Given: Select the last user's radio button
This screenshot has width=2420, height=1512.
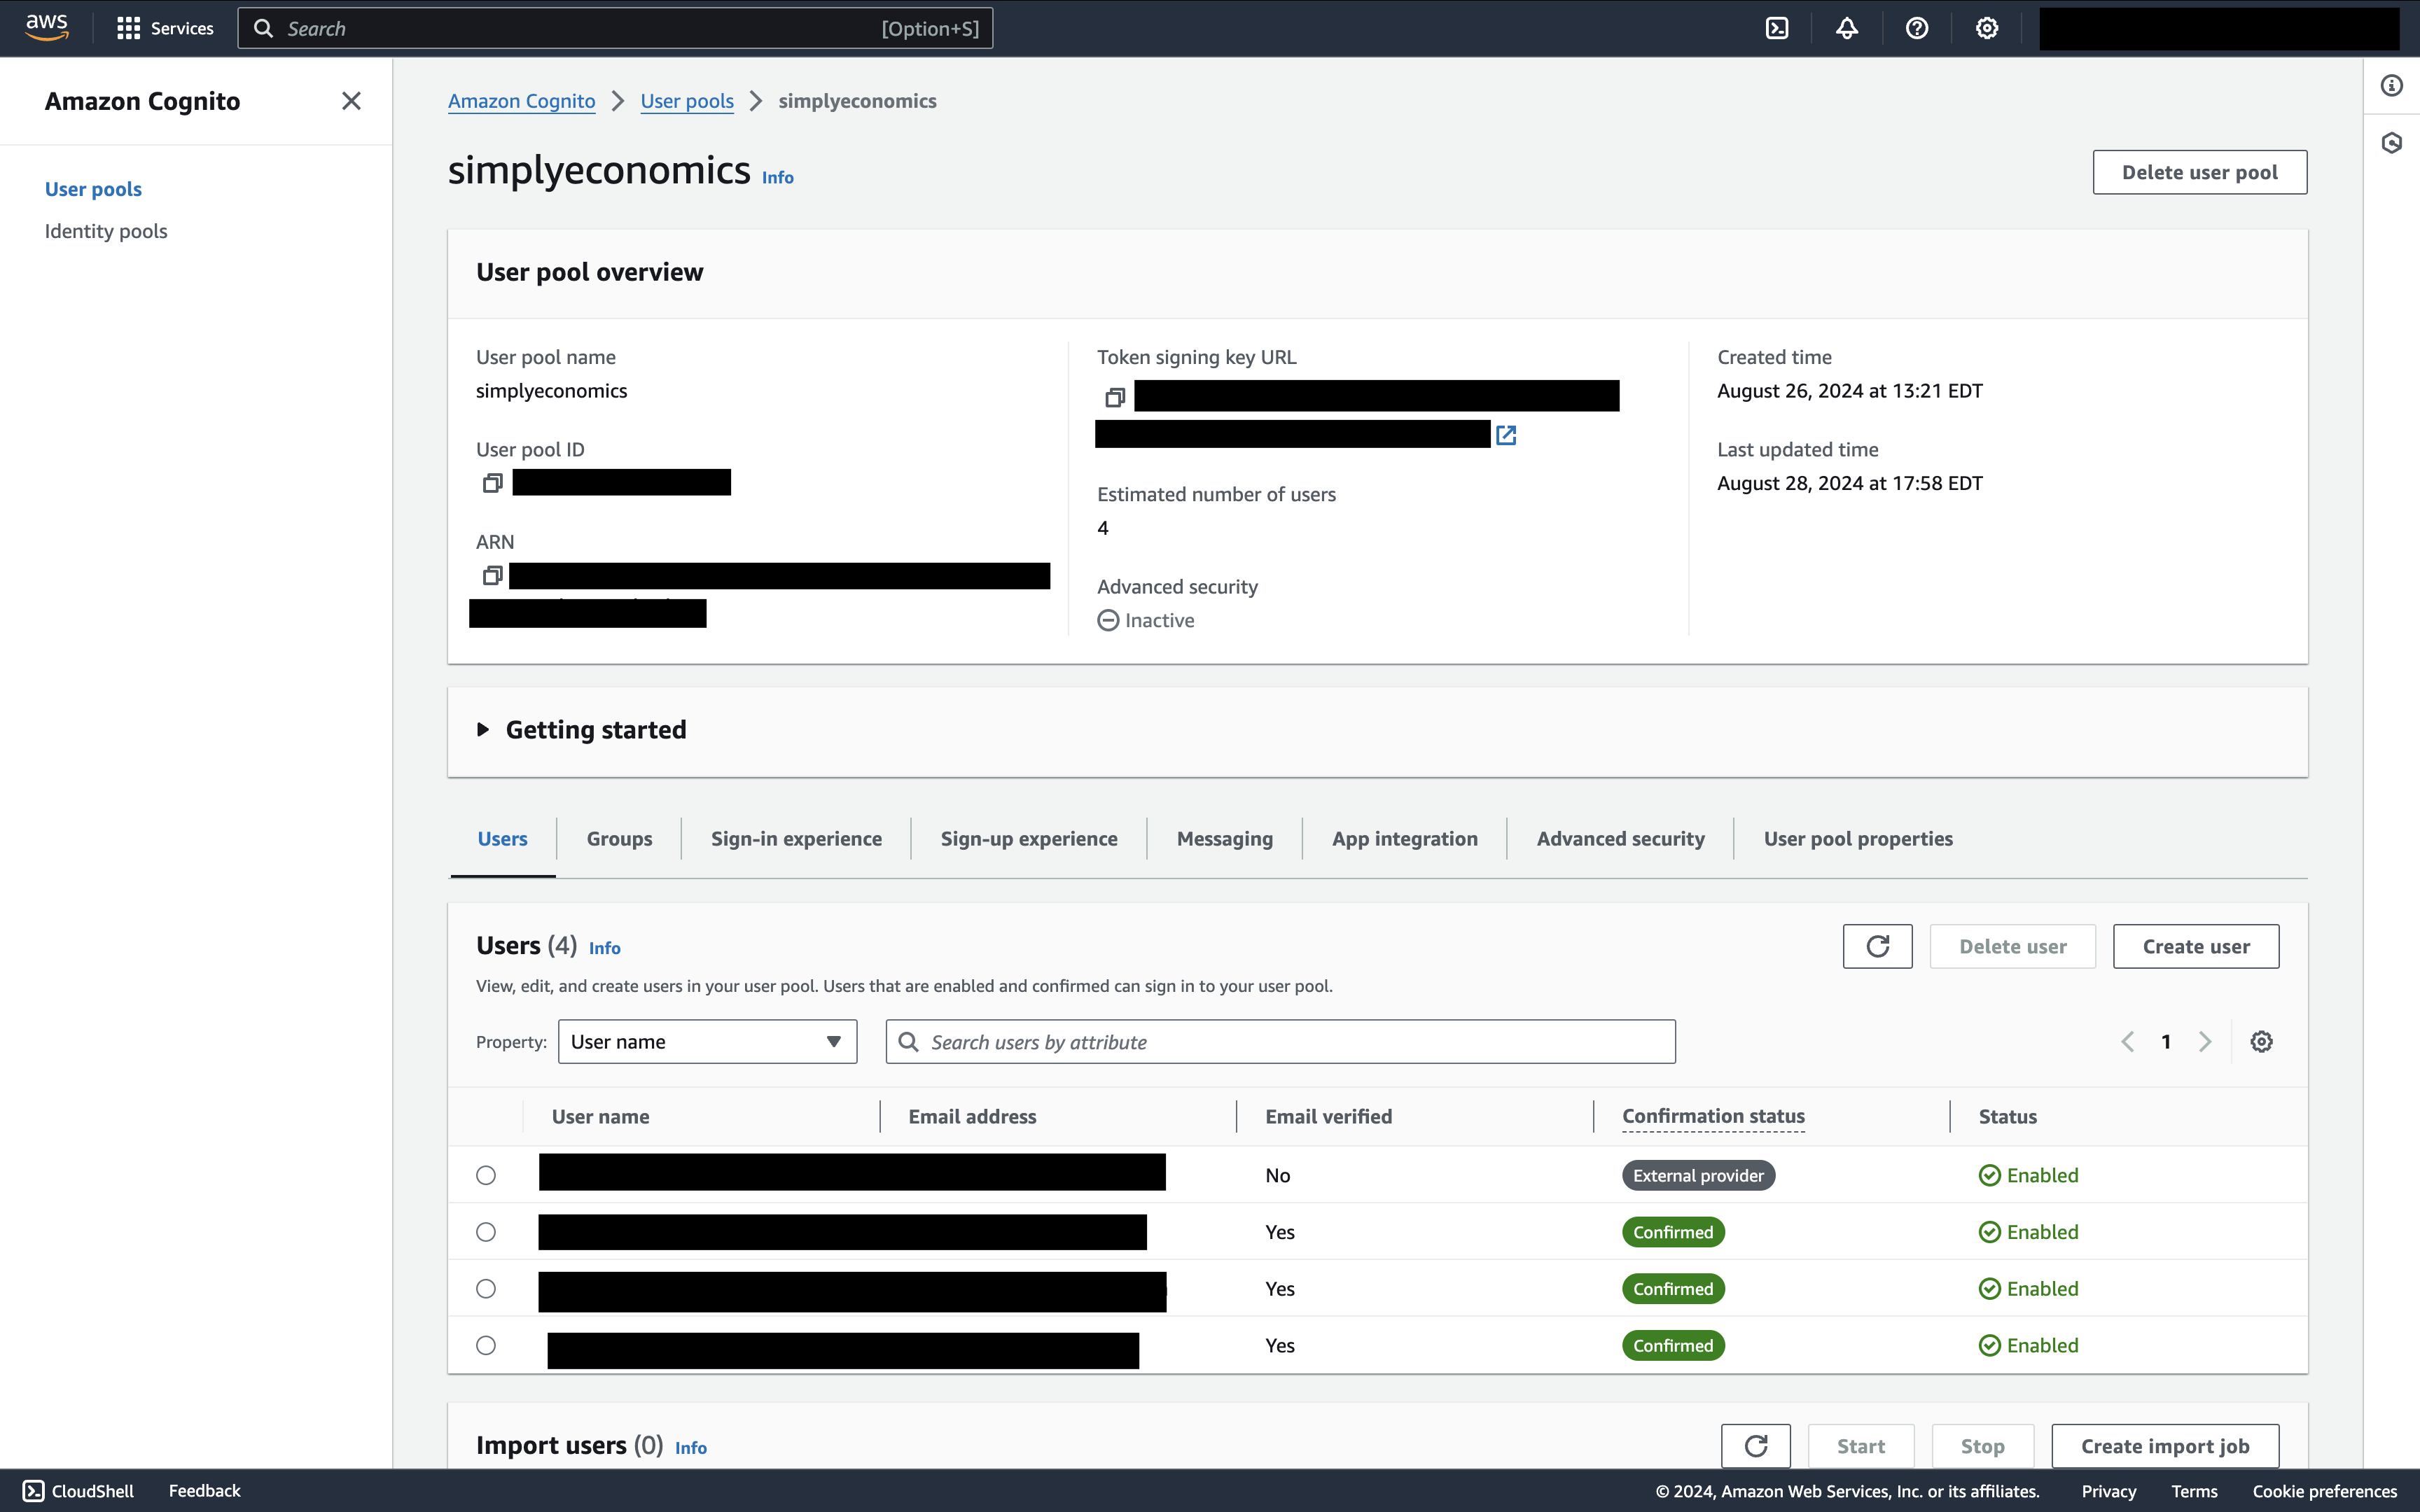Looking at the screenshot, I should 486,1345.
